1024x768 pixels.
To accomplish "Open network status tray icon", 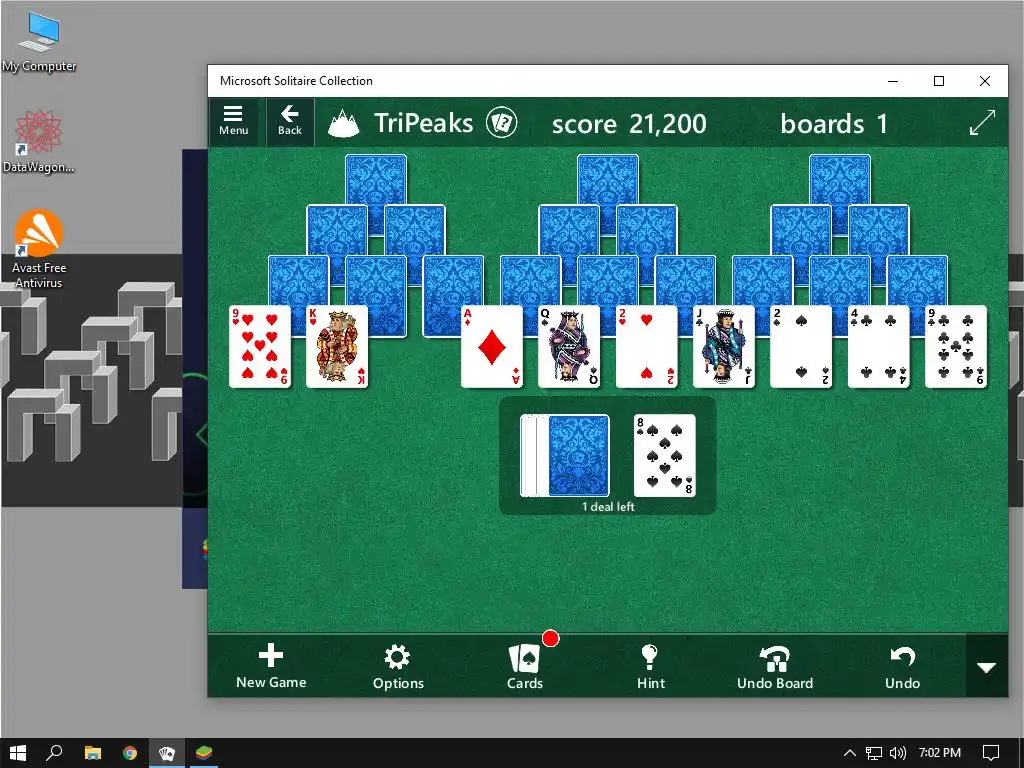I will tap(874, 753).
